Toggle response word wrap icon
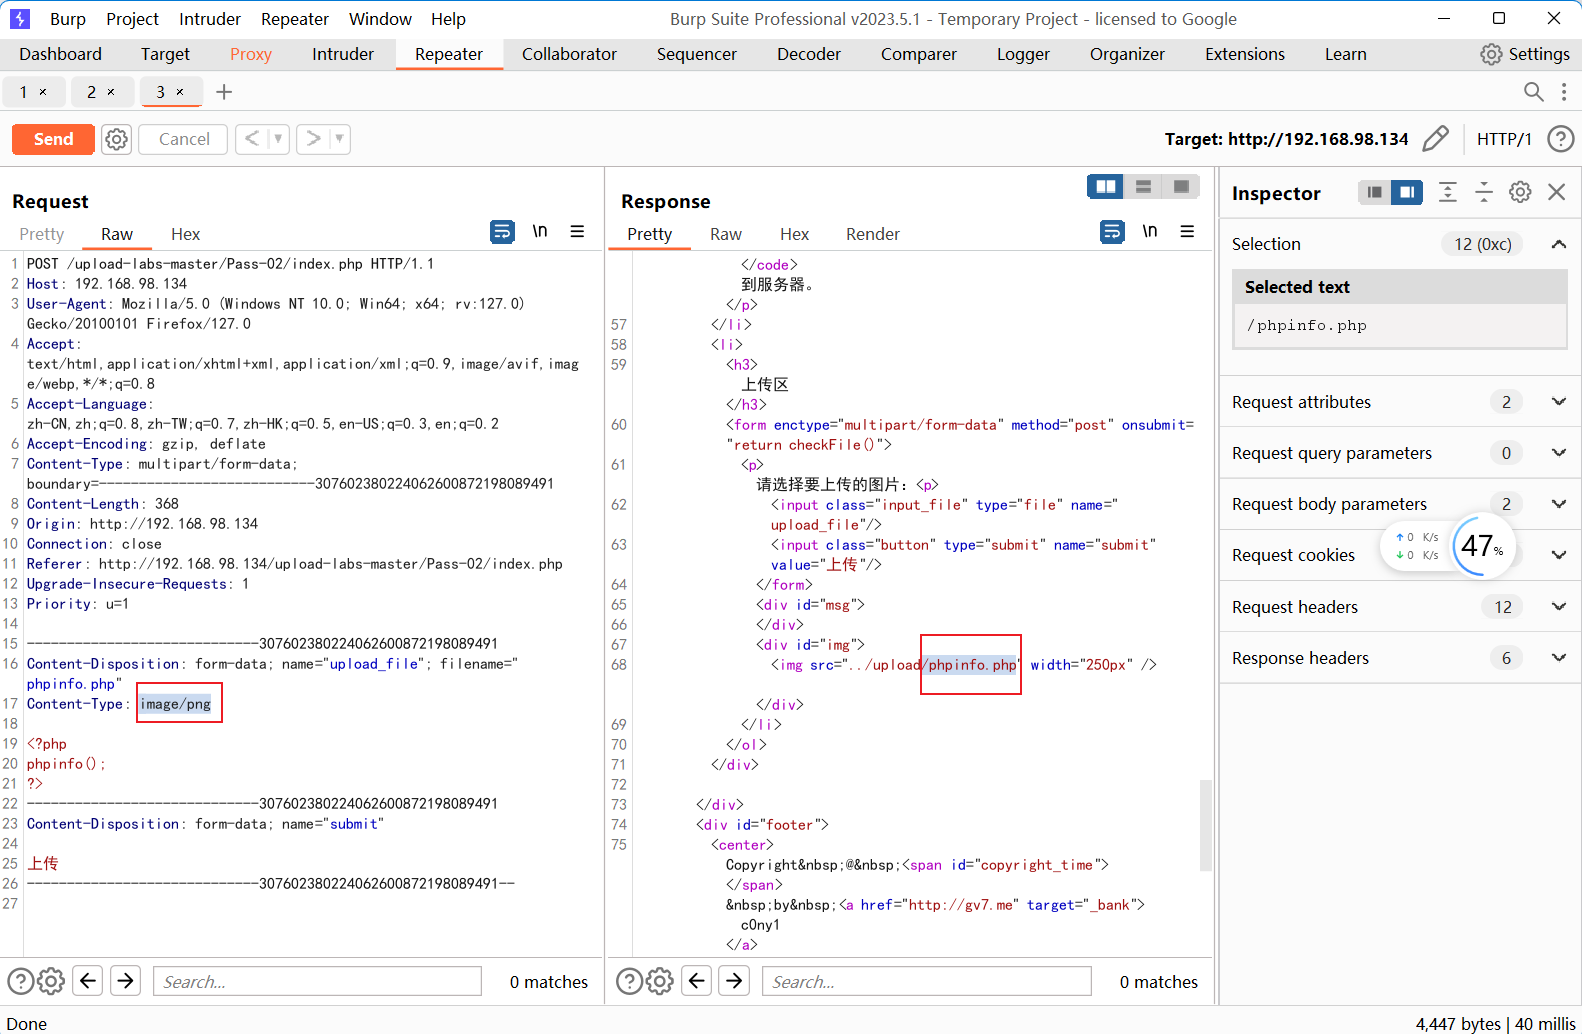This screenshot has width=1582, height=1034. coord(1112,232)
